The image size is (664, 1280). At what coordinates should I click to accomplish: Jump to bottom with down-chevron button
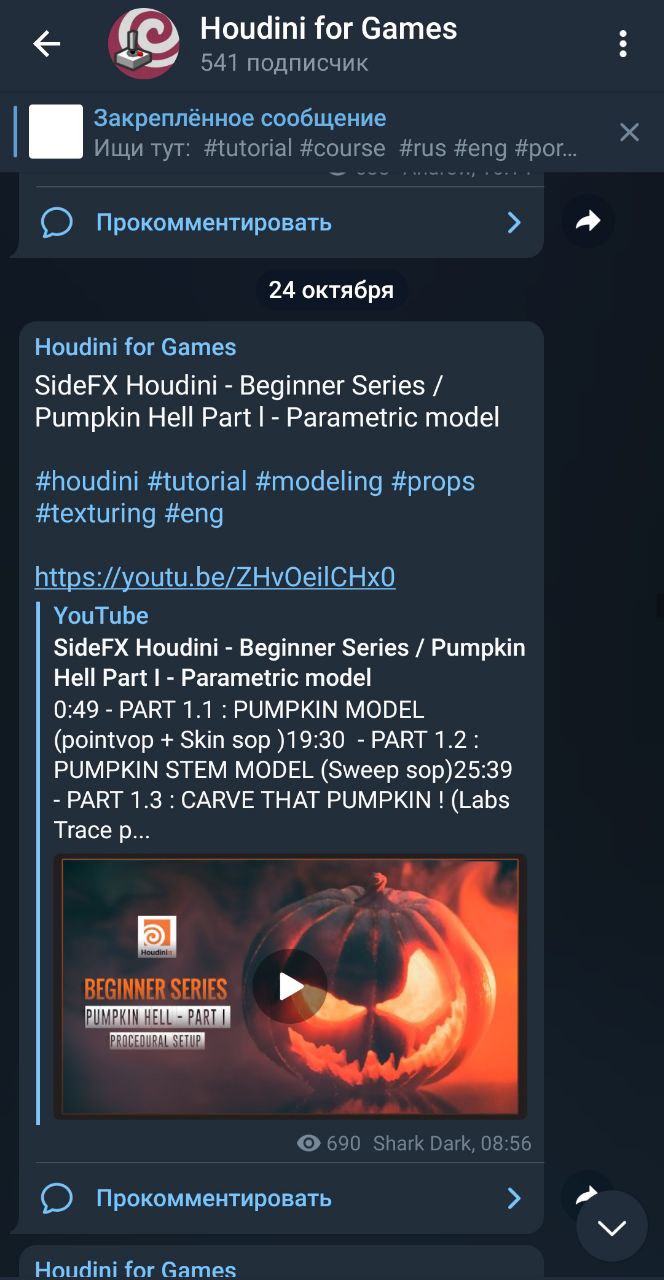coord(612,1226)
